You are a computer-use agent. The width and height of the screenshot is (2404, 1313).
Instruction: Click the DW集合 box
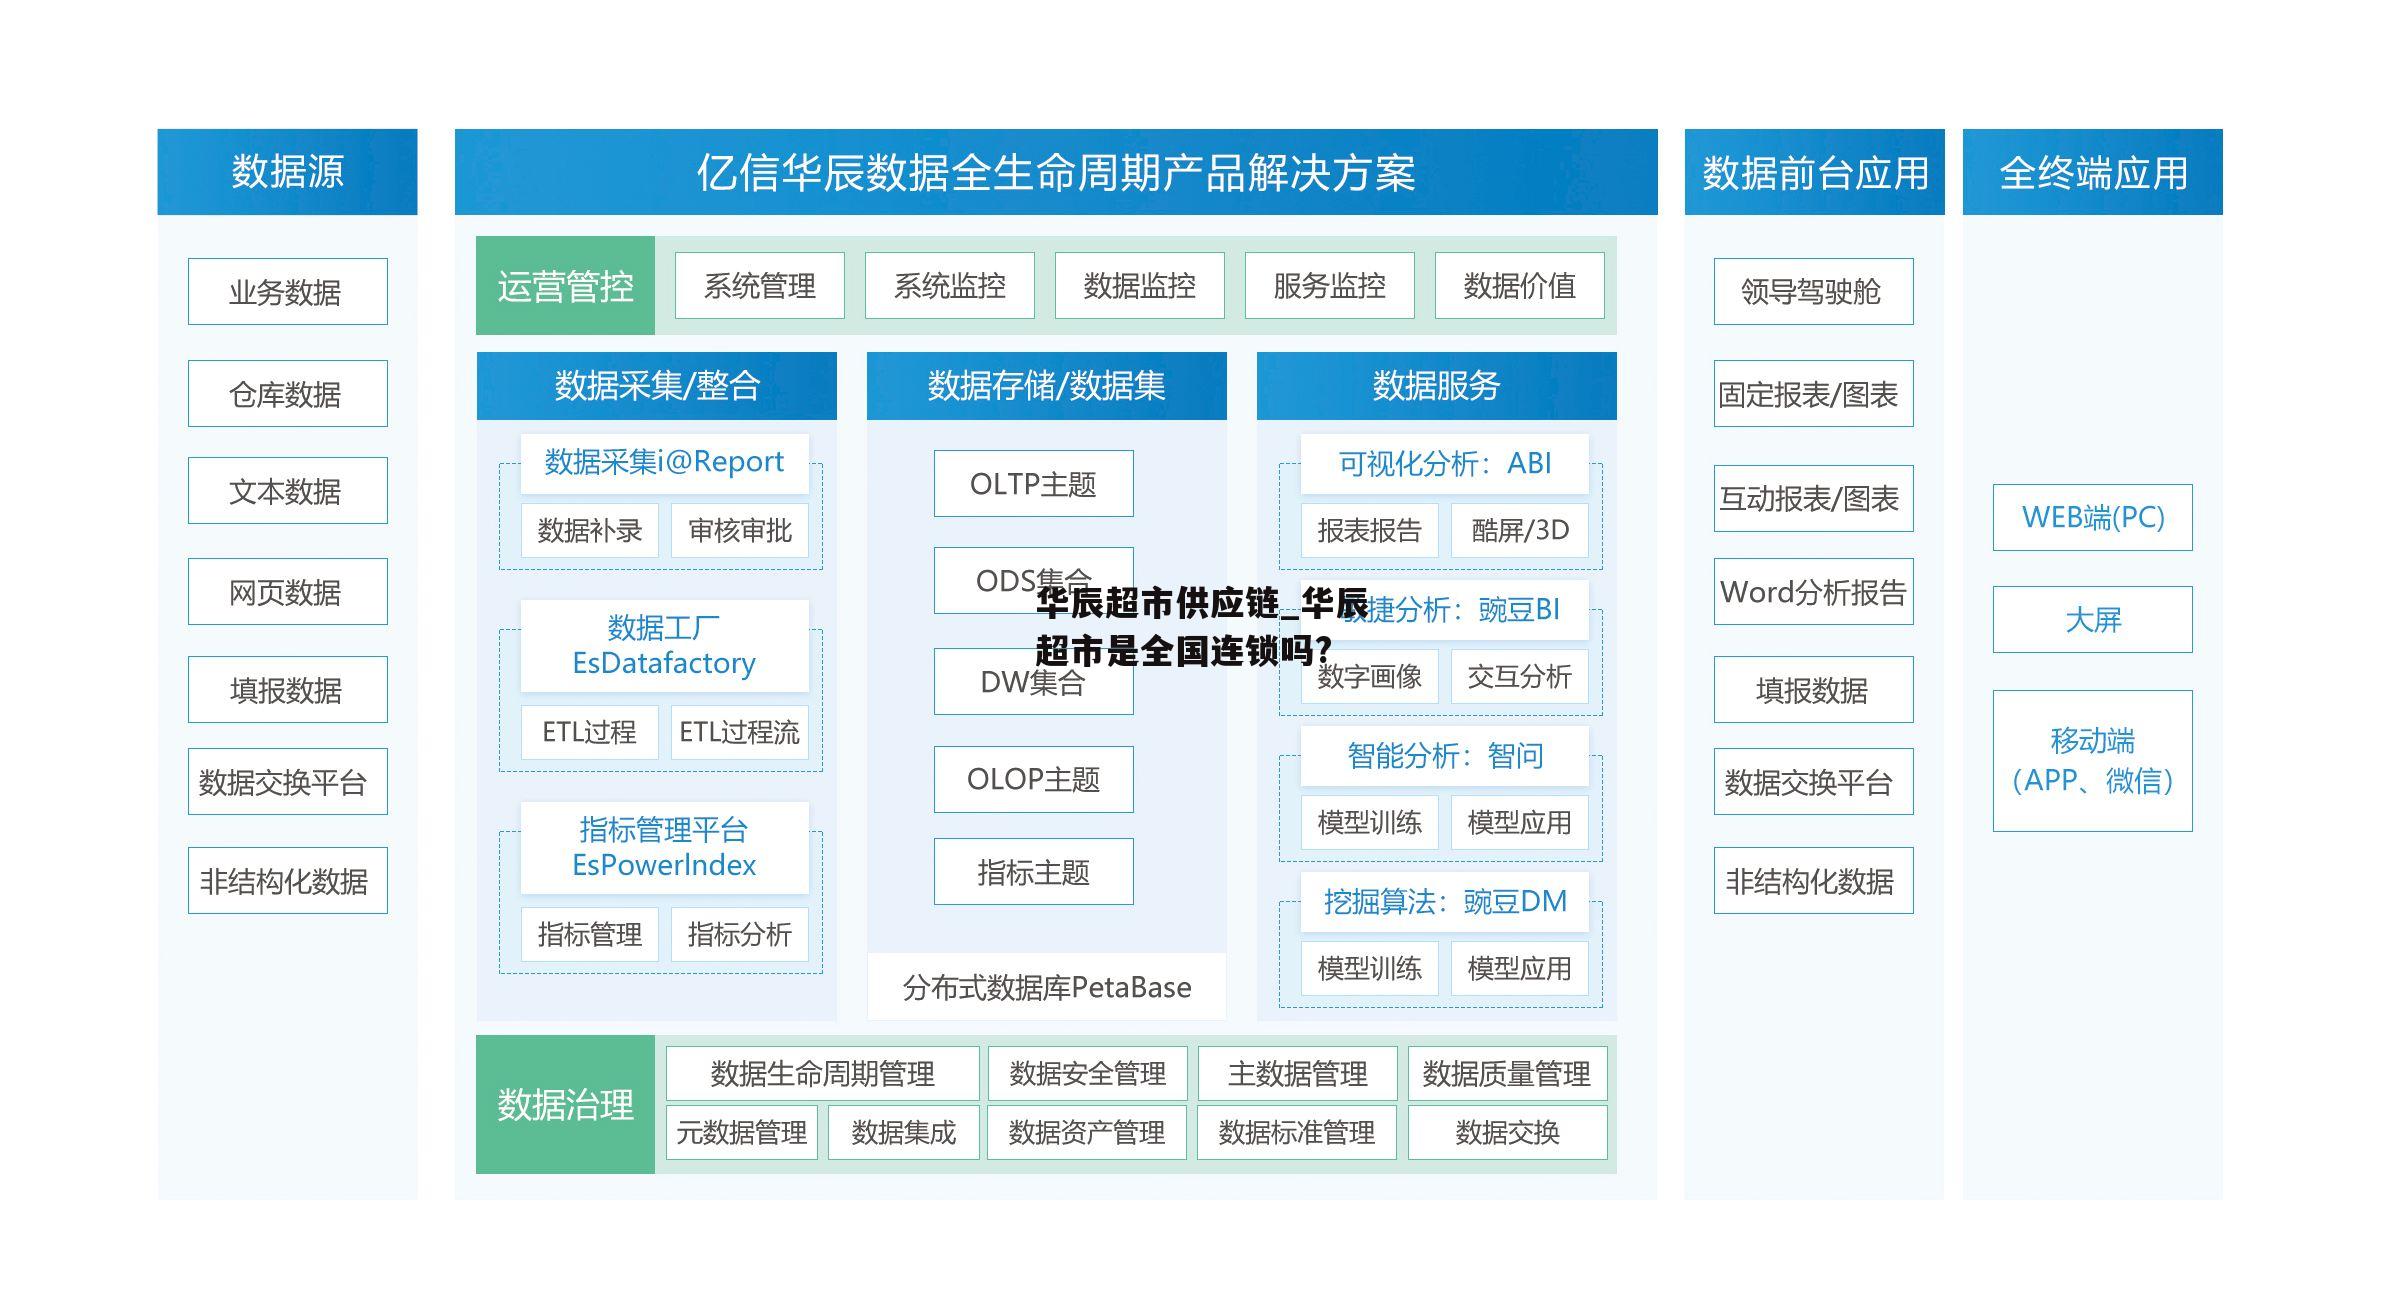pyautogui.click(x=1034, y=681)
